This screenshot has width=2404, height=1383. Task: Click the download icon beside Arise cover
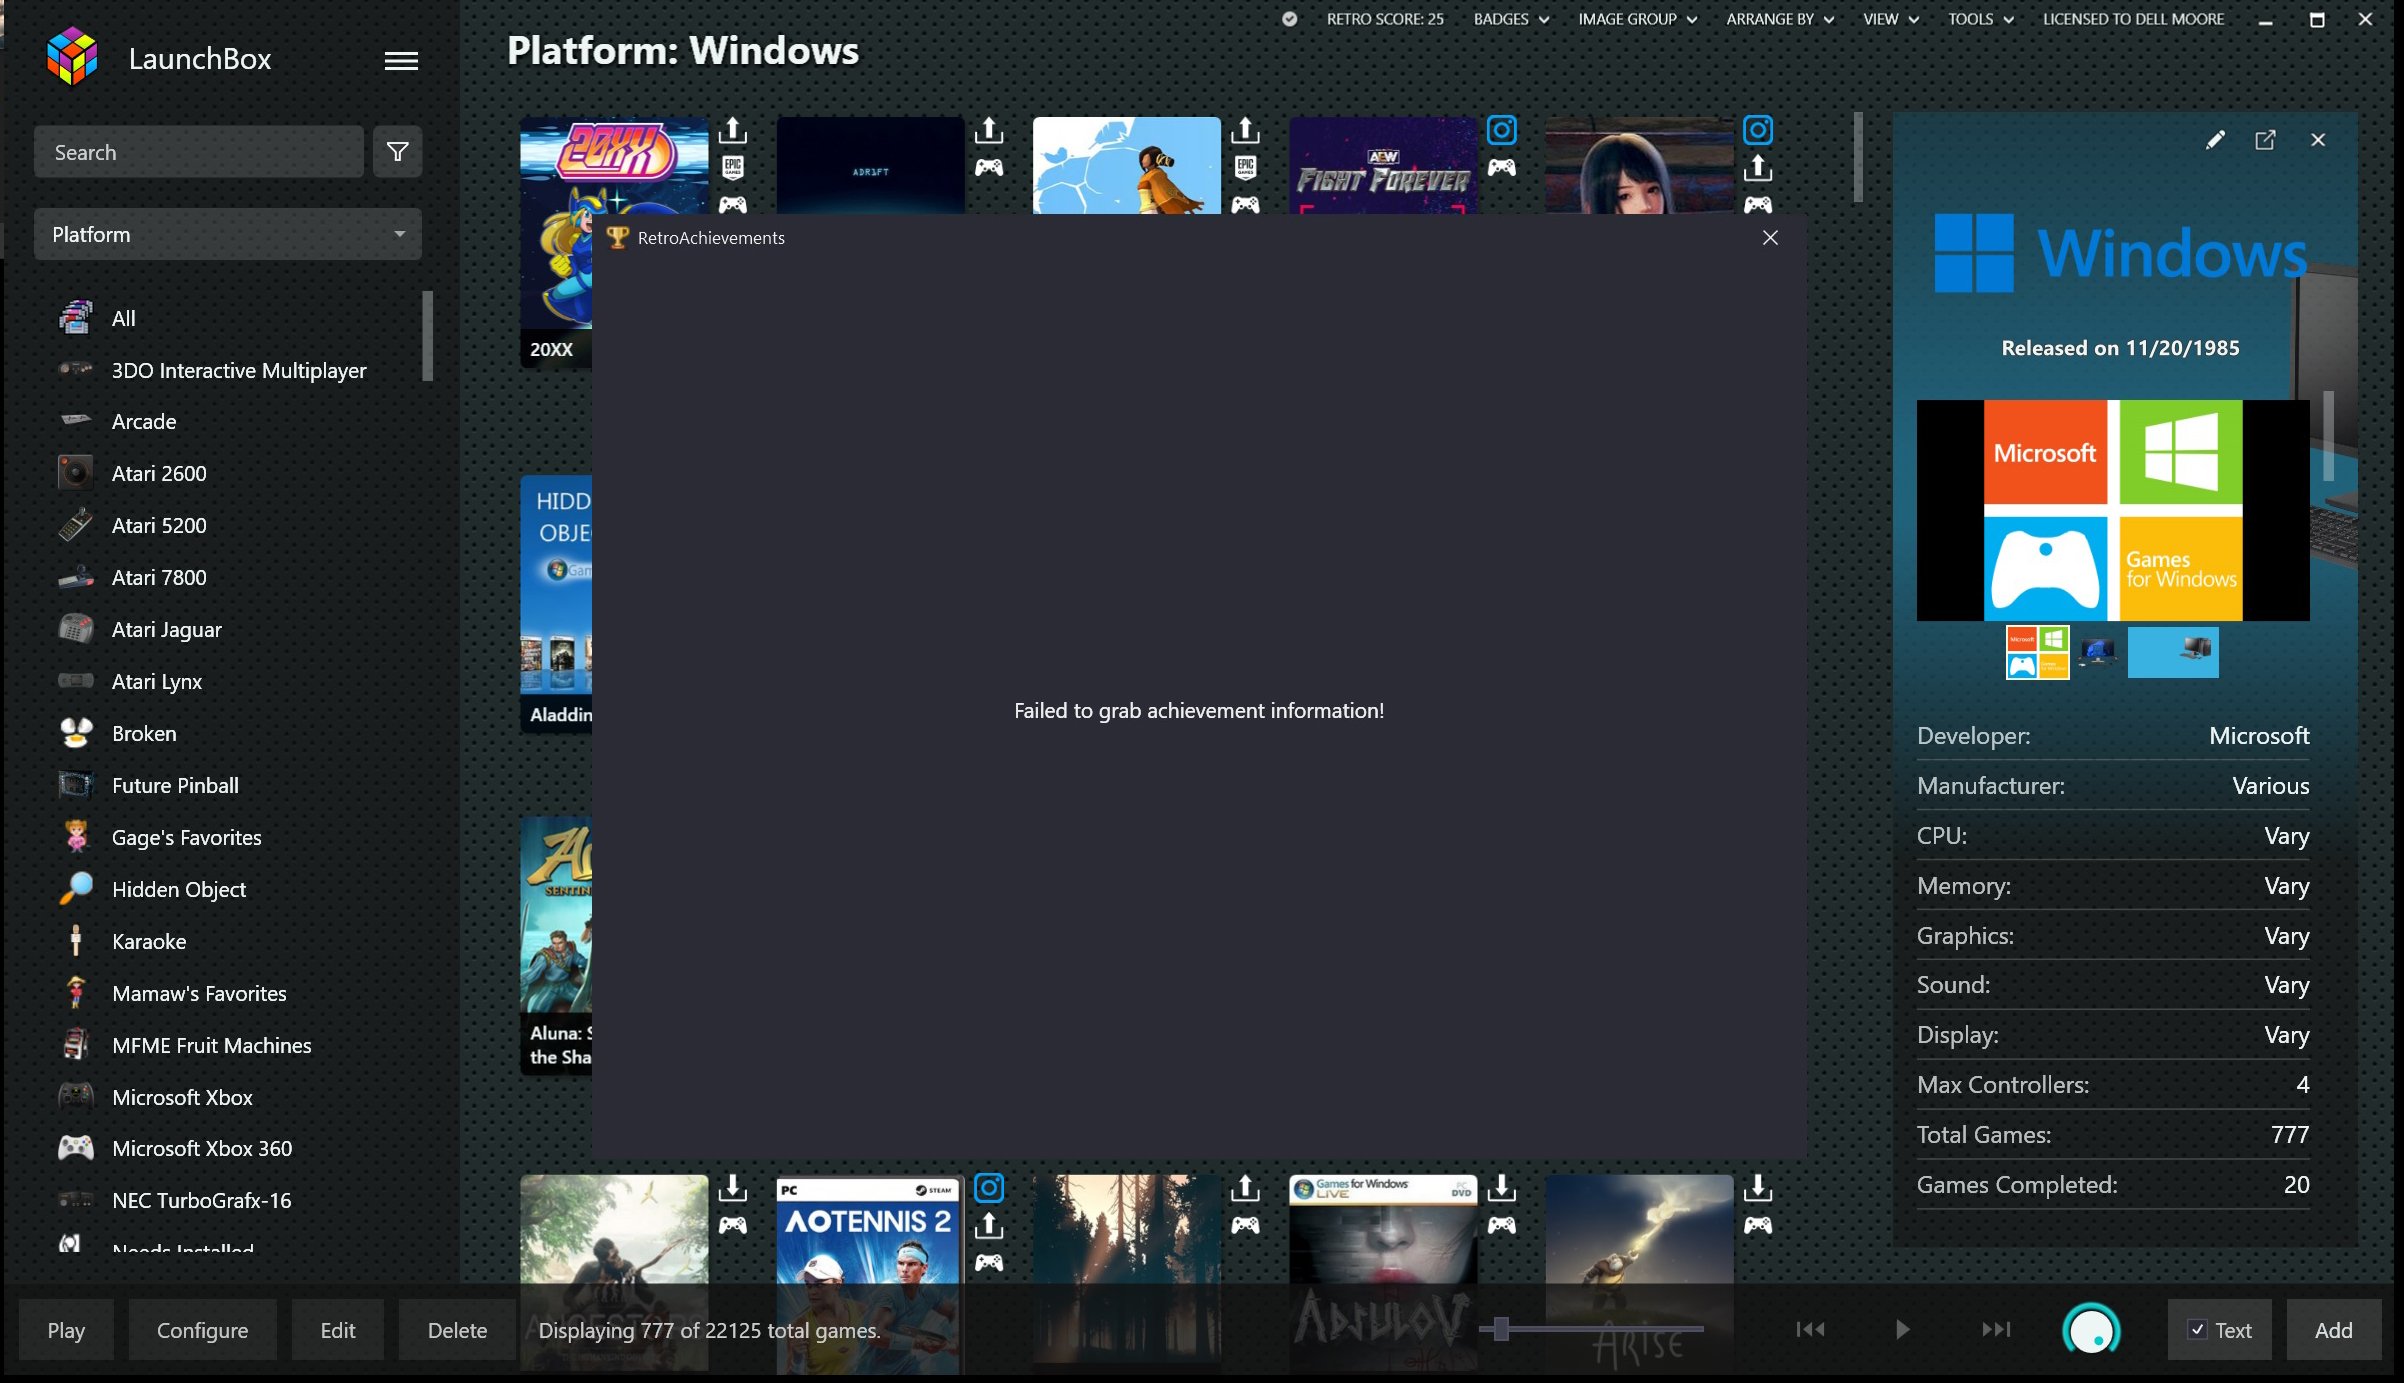coord(1758,1188)
